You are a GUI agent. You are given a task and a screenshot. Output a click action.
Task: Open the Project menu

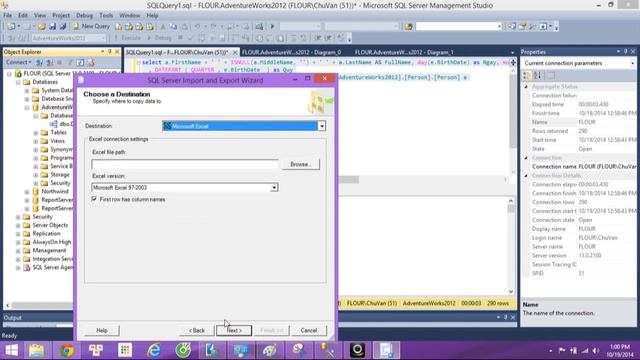click(61, 16)
